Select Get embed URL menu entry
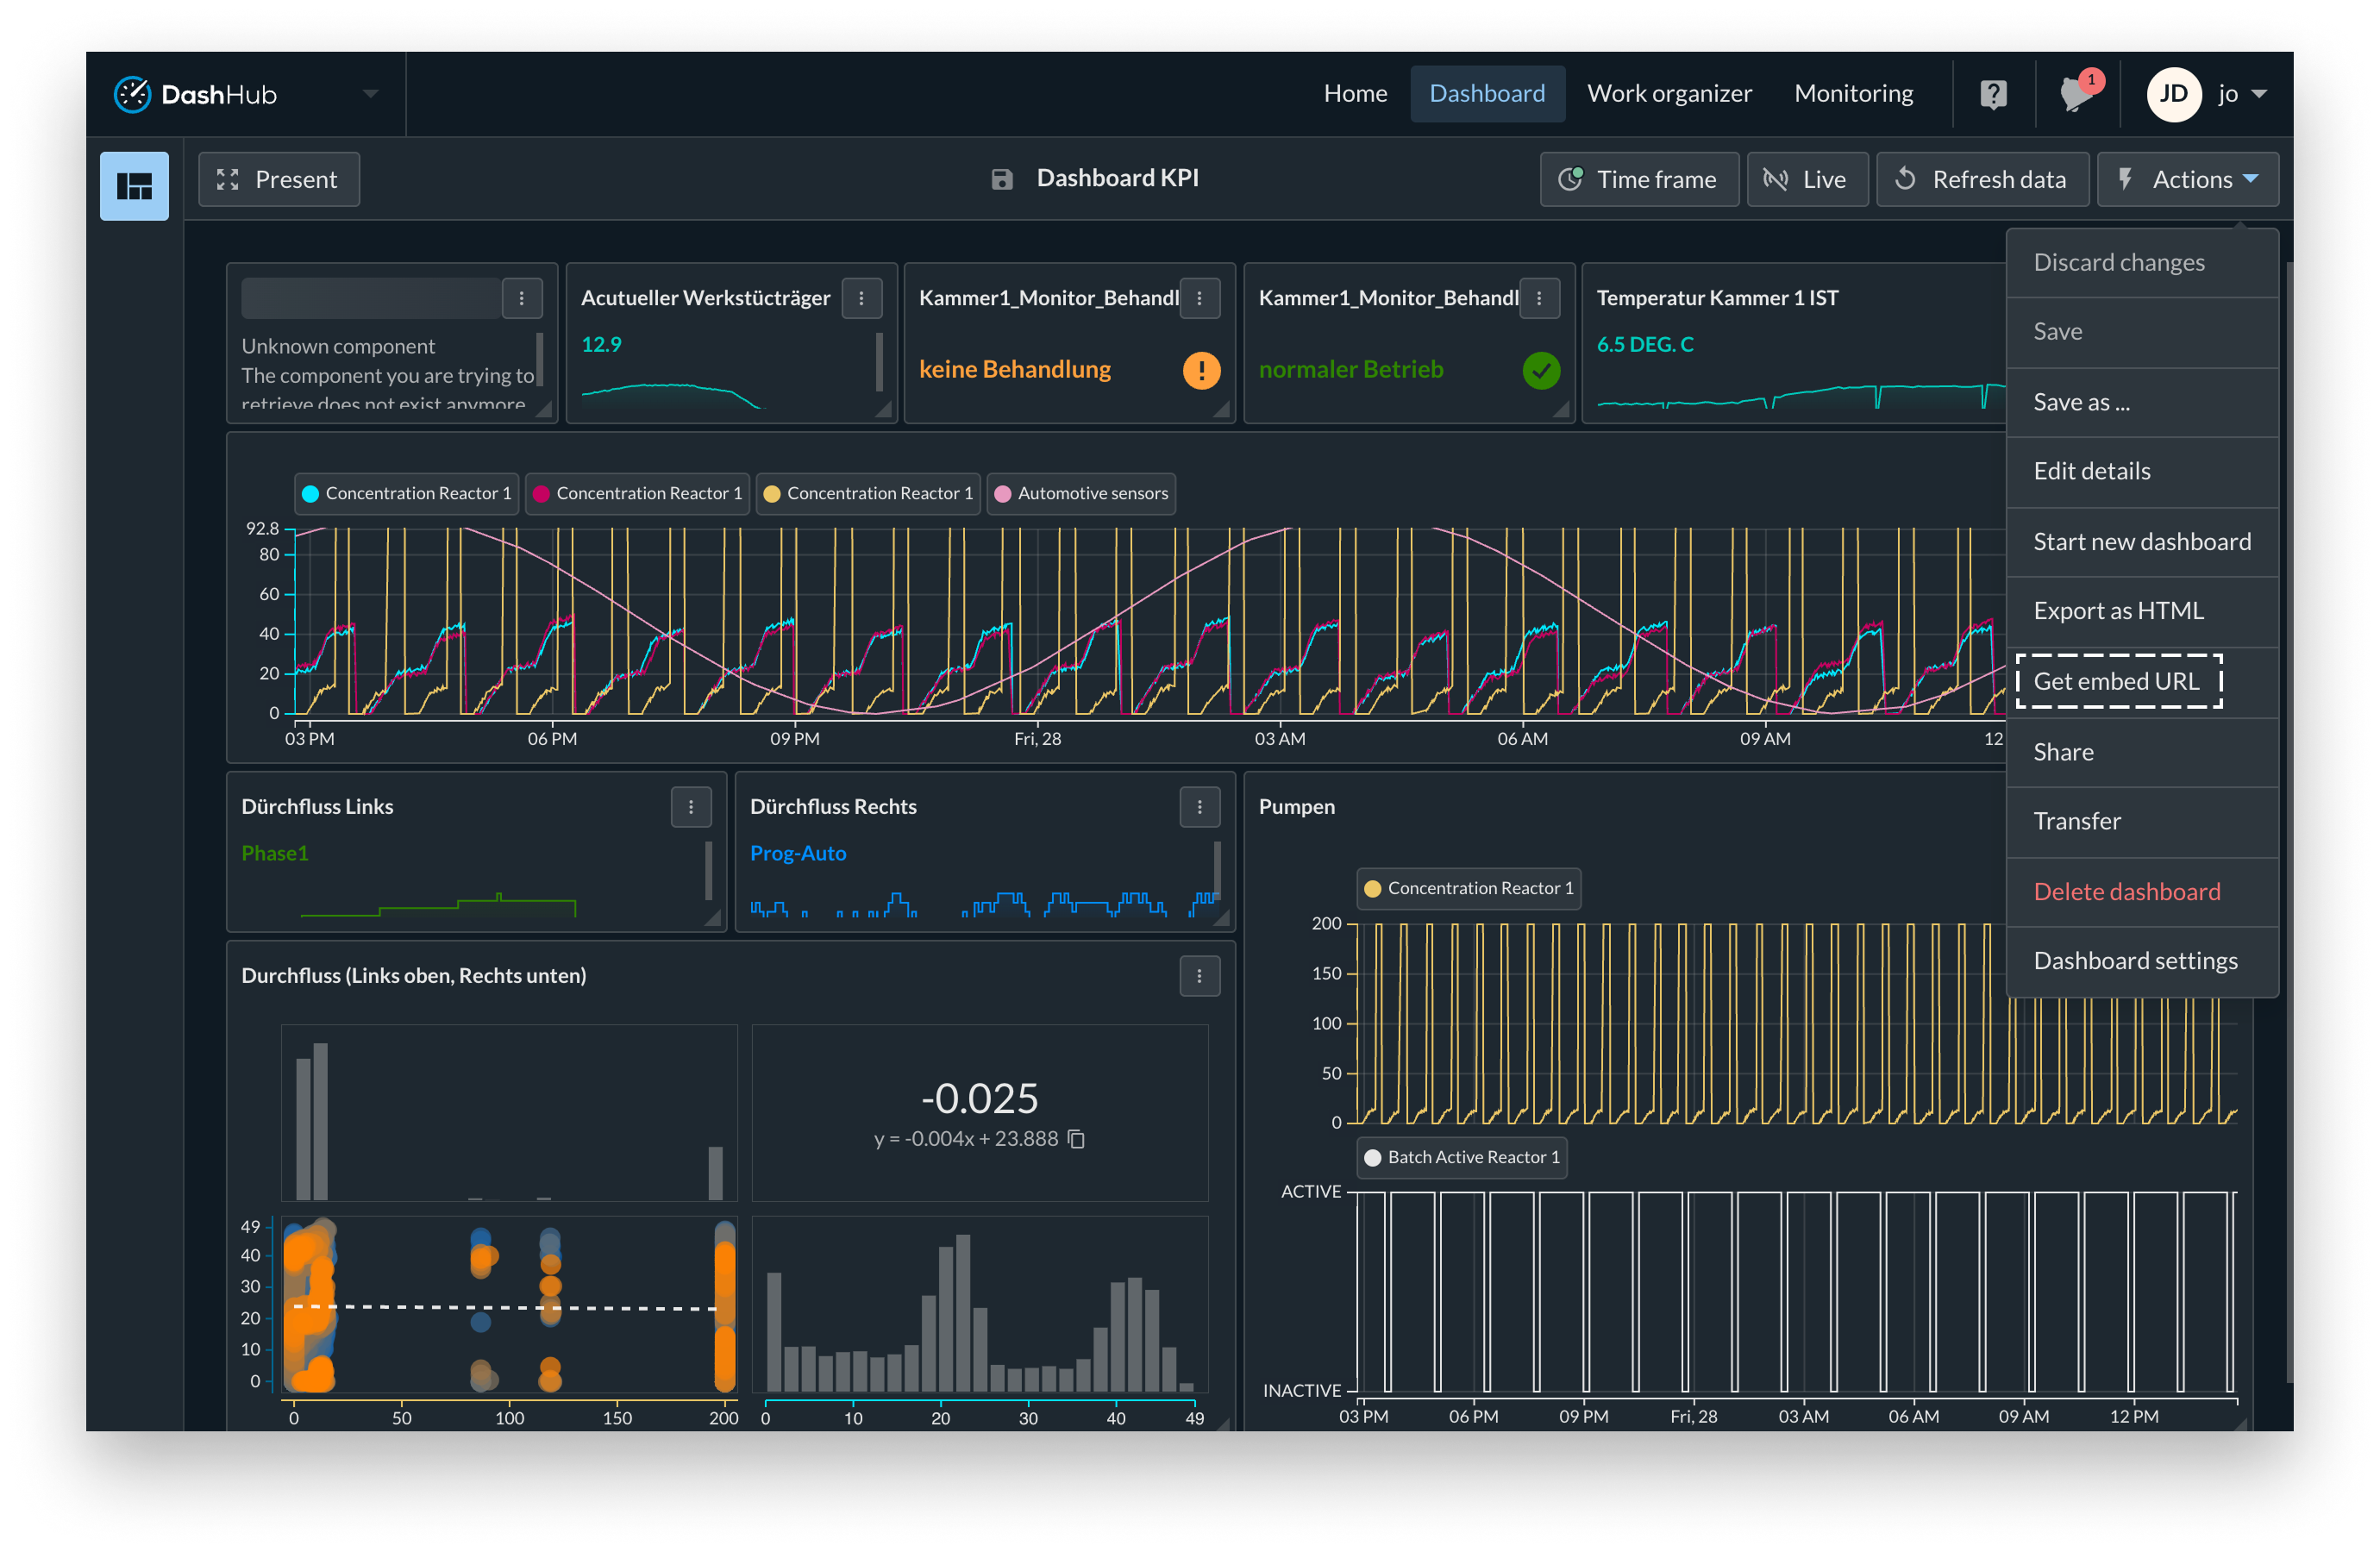 click(x=2117, y=682)
